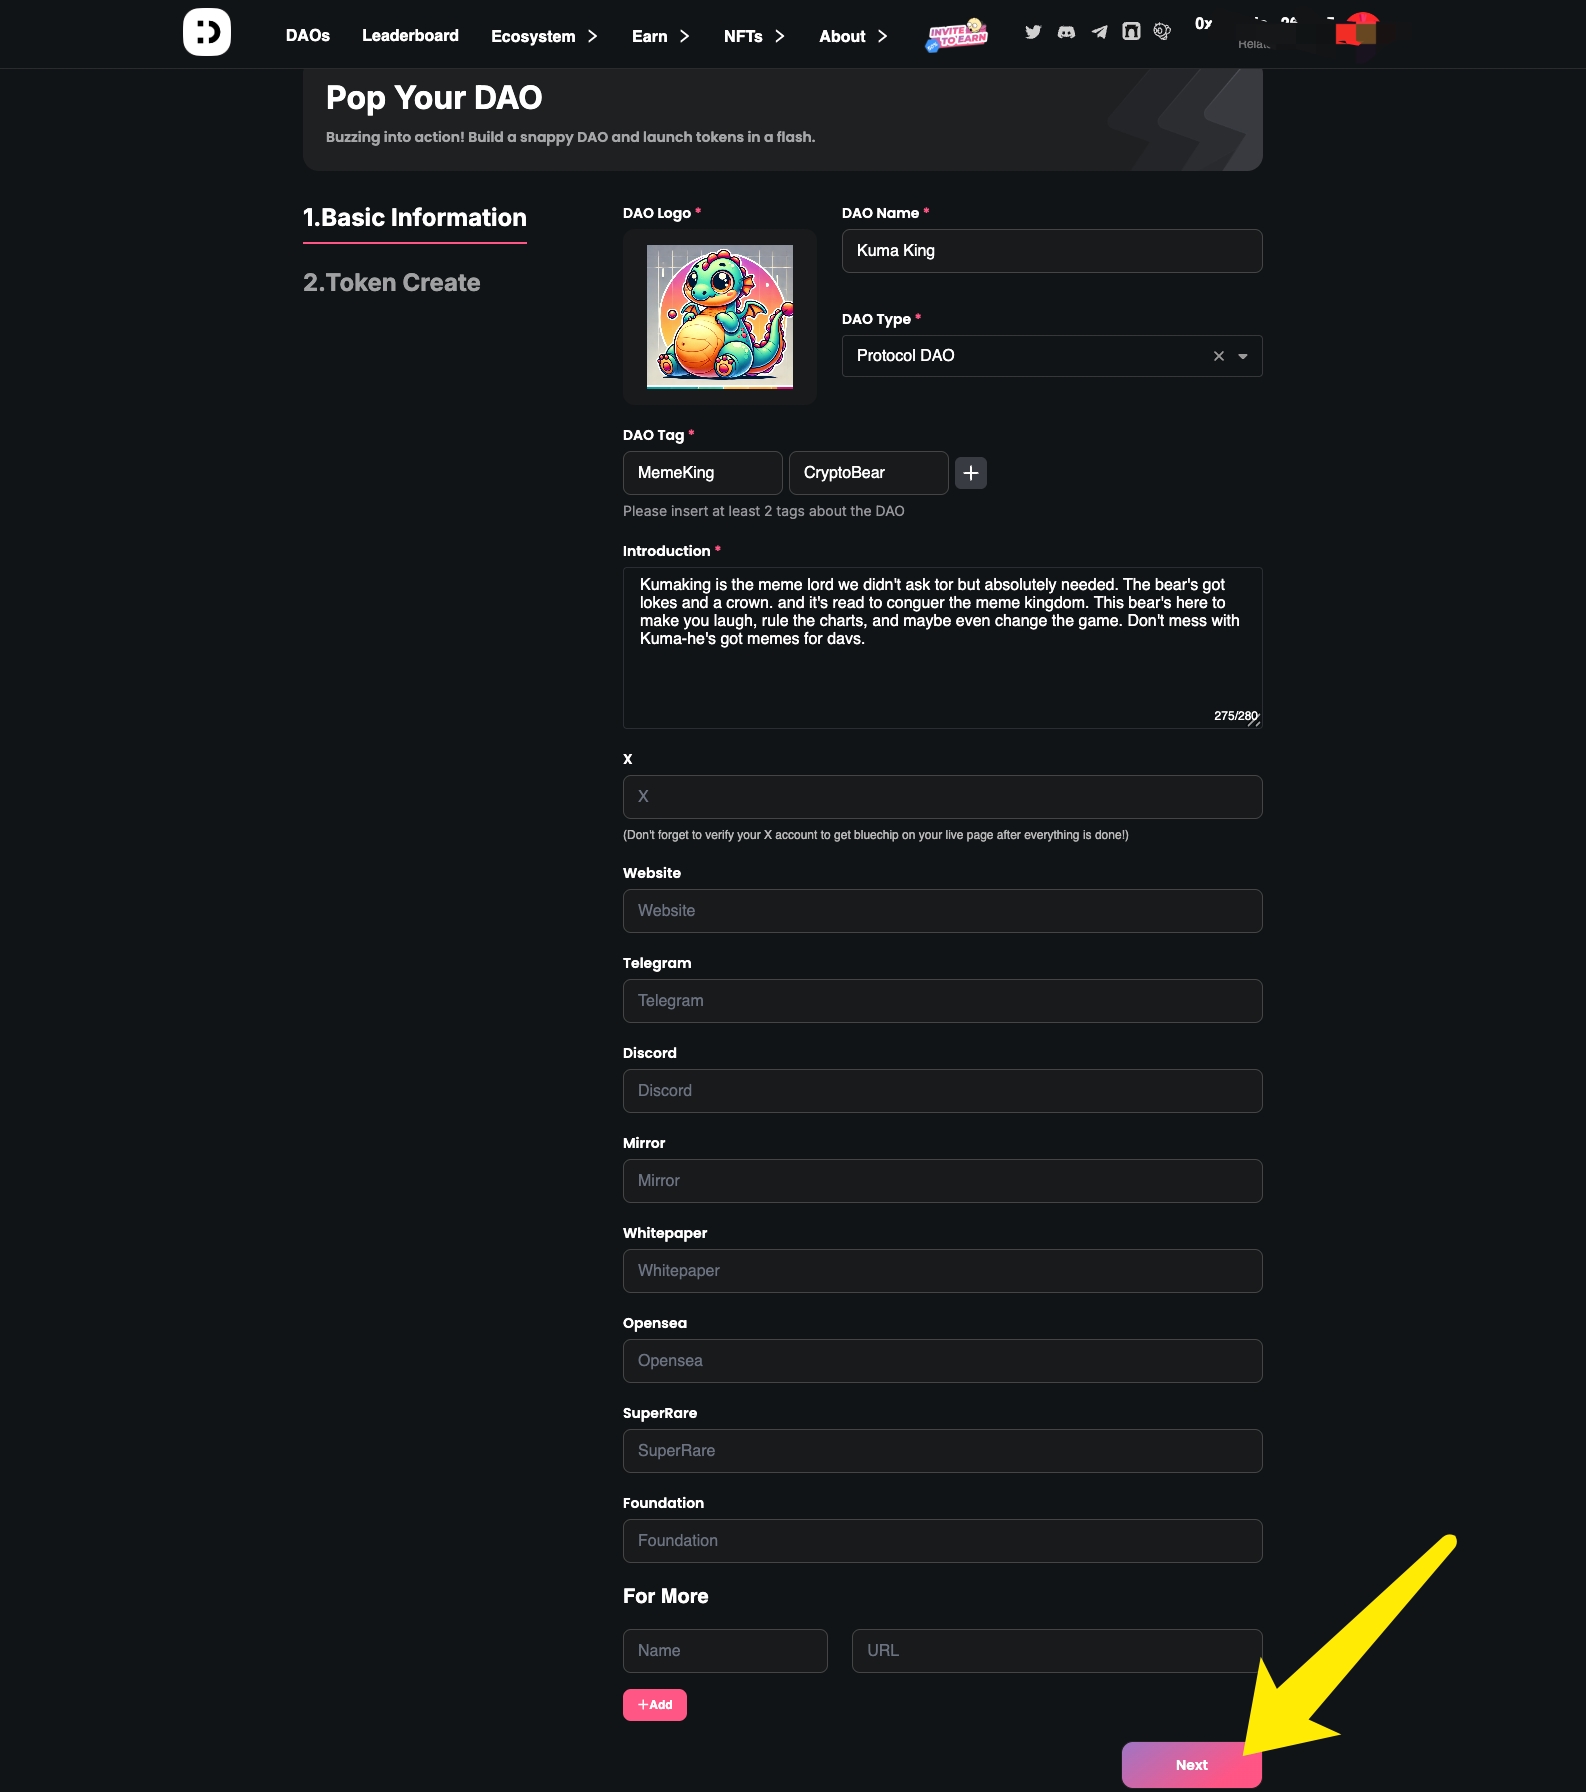The image size is (1586, 1792).
Task: Open the Twitter link in the header
Action: (1033, 32)
